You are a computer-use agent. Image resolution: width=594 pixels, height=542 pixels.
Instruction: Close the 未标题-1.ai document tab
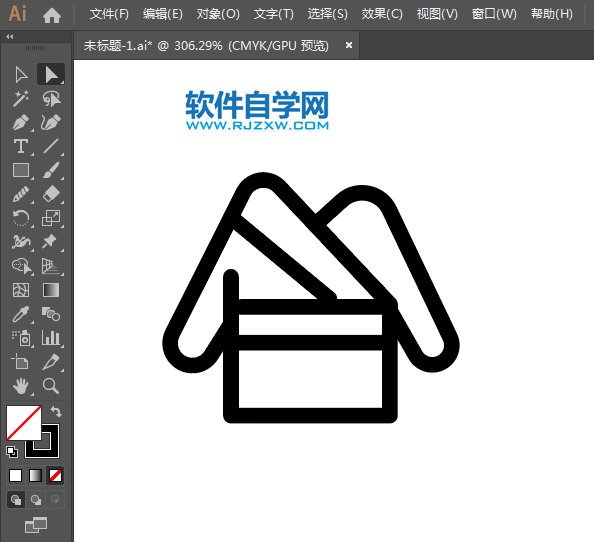(x=349, y=45)
